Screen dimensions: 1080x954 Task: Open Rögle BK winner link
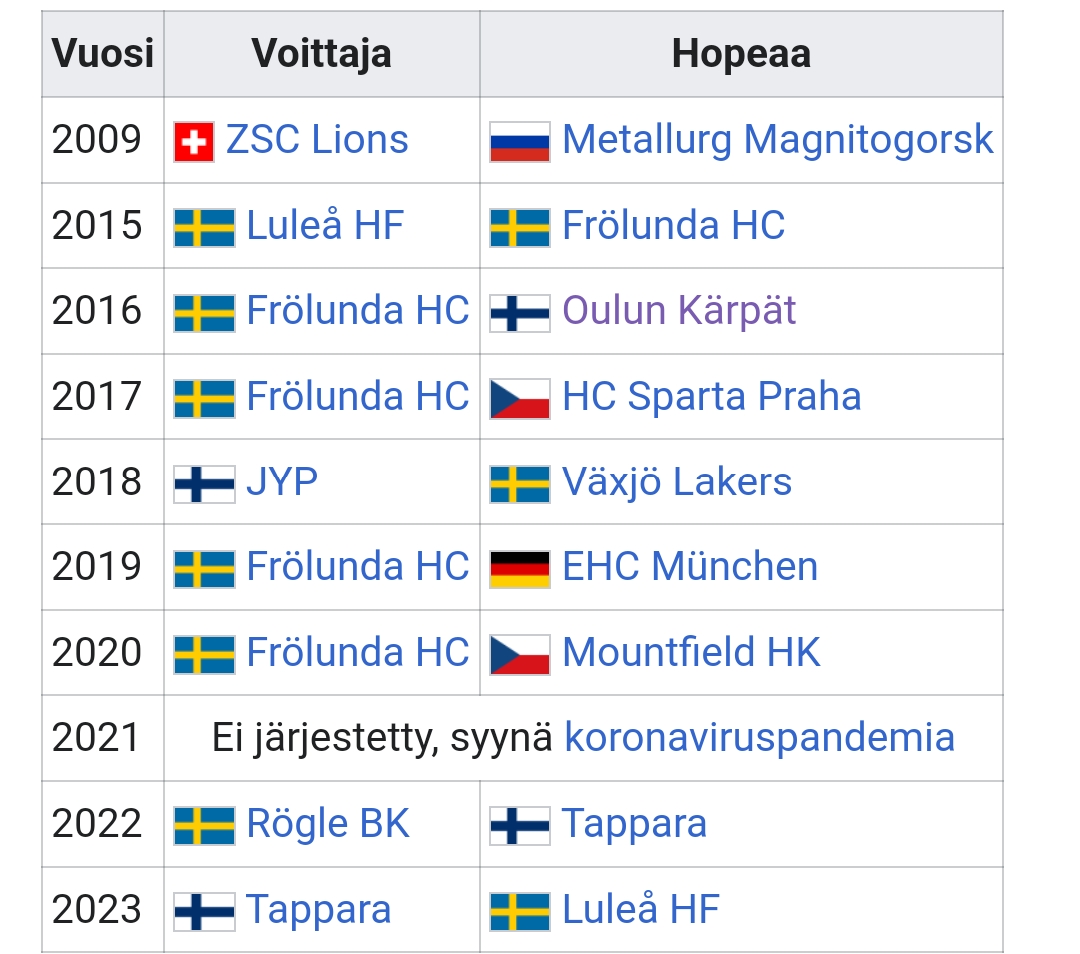(328, 824)
